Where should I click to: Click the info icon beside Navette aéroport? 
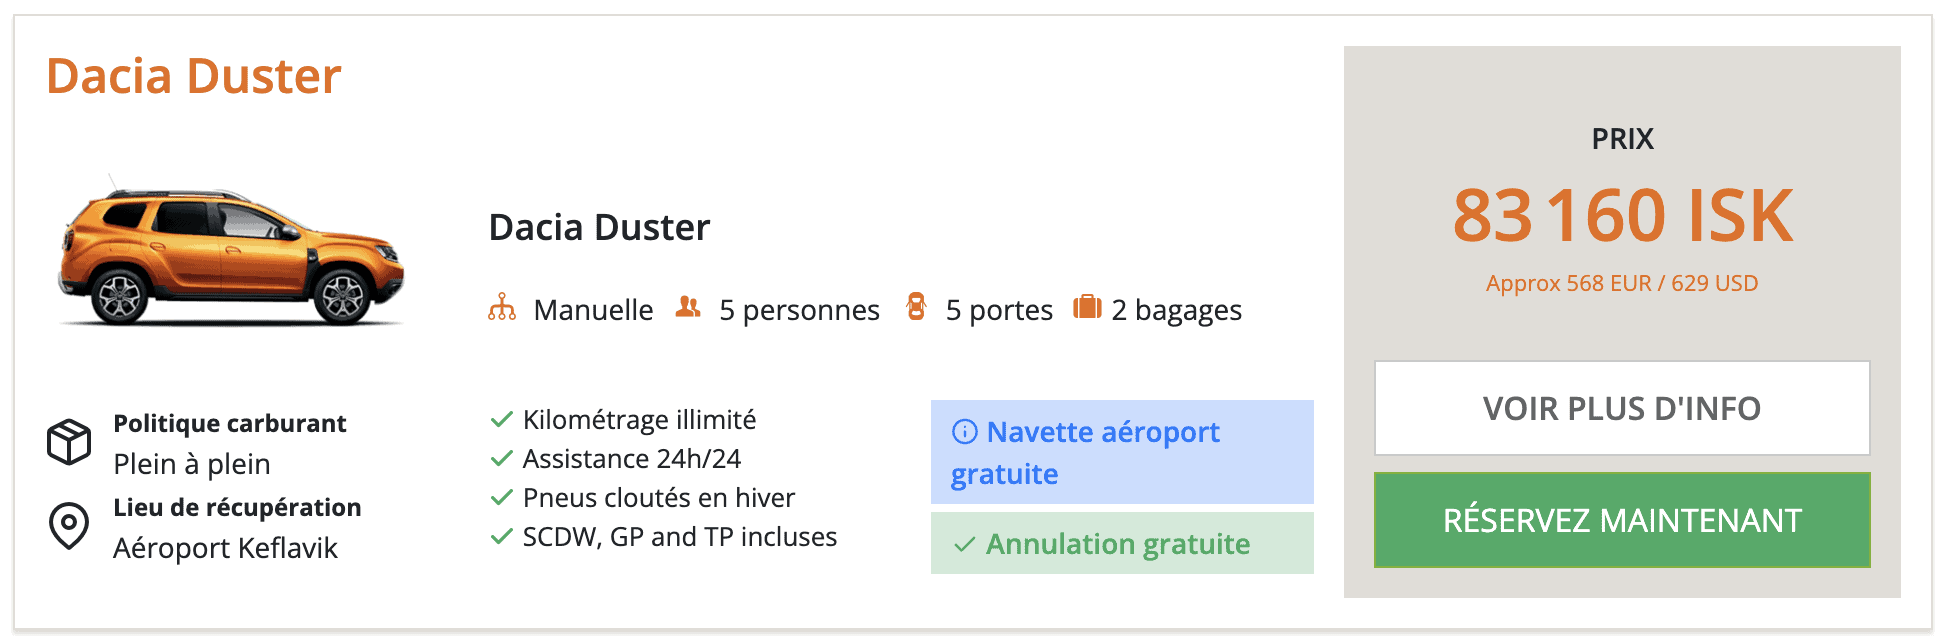click(965, 432)
